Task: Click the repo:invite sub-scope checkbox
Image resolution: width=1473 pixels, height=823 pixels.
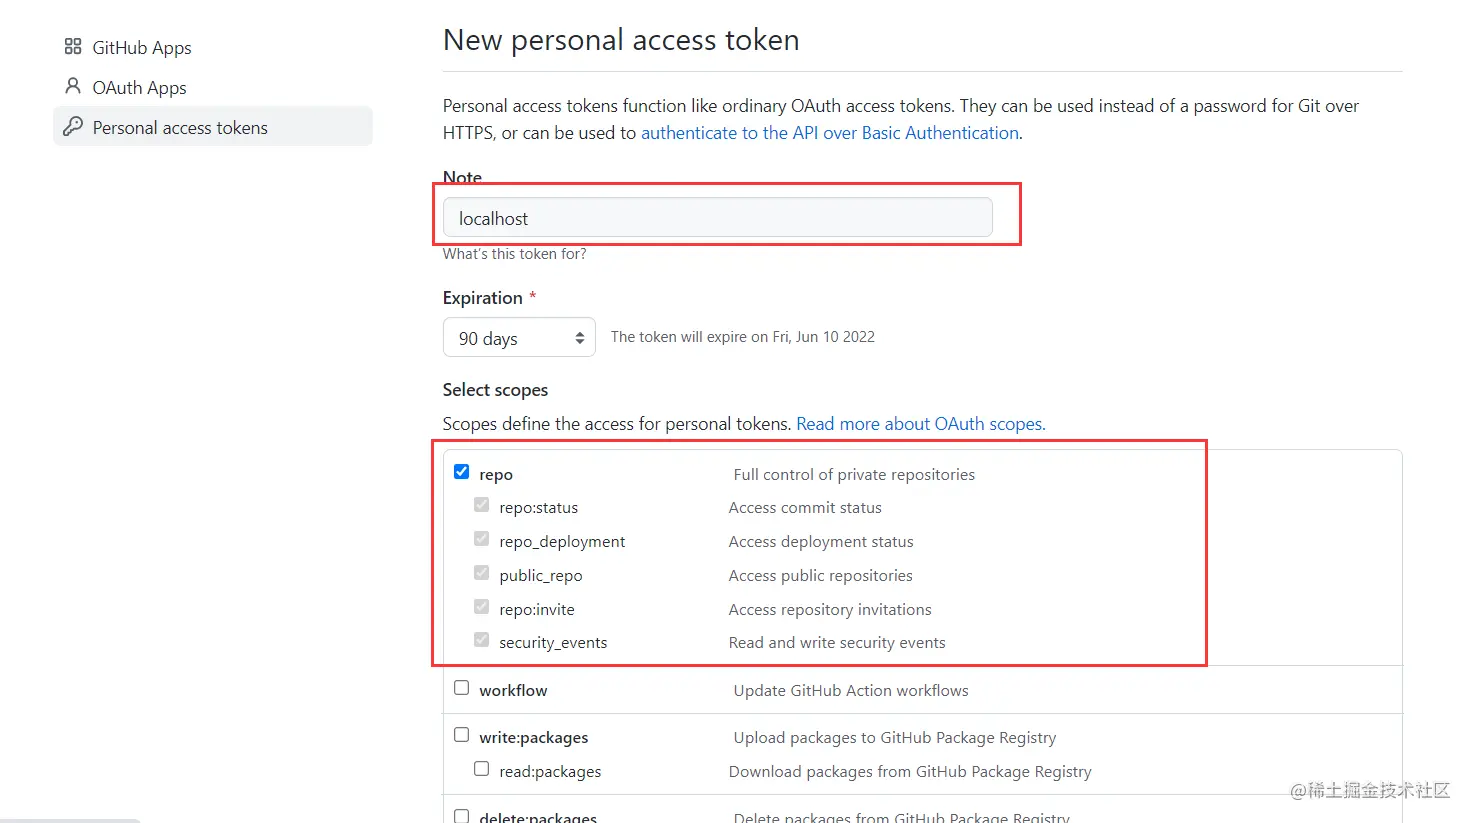Action: click(482, 607)
